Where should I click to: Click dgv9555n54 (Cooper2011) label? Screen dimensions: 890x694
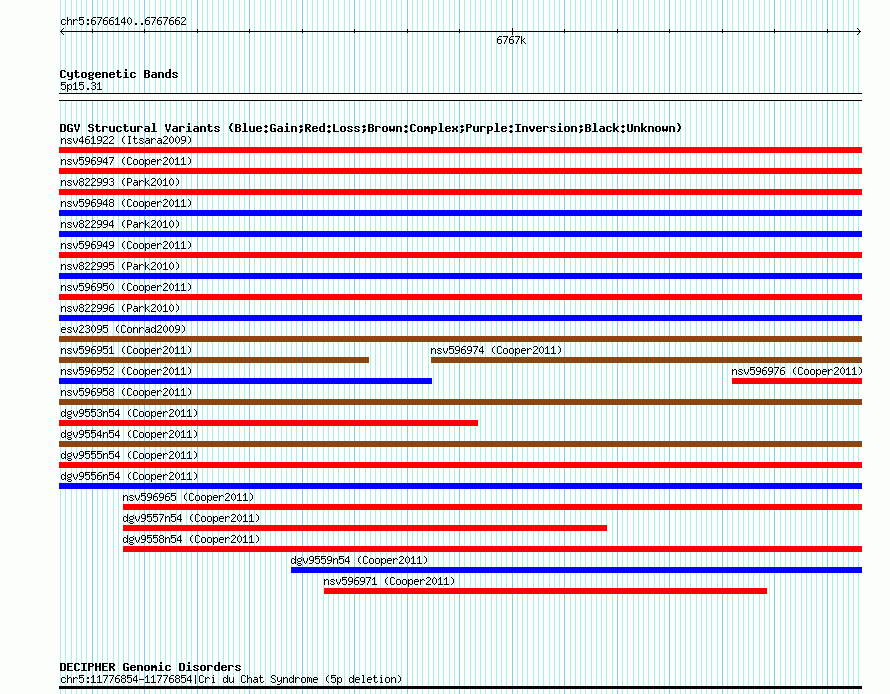click(x=129, y=455)
